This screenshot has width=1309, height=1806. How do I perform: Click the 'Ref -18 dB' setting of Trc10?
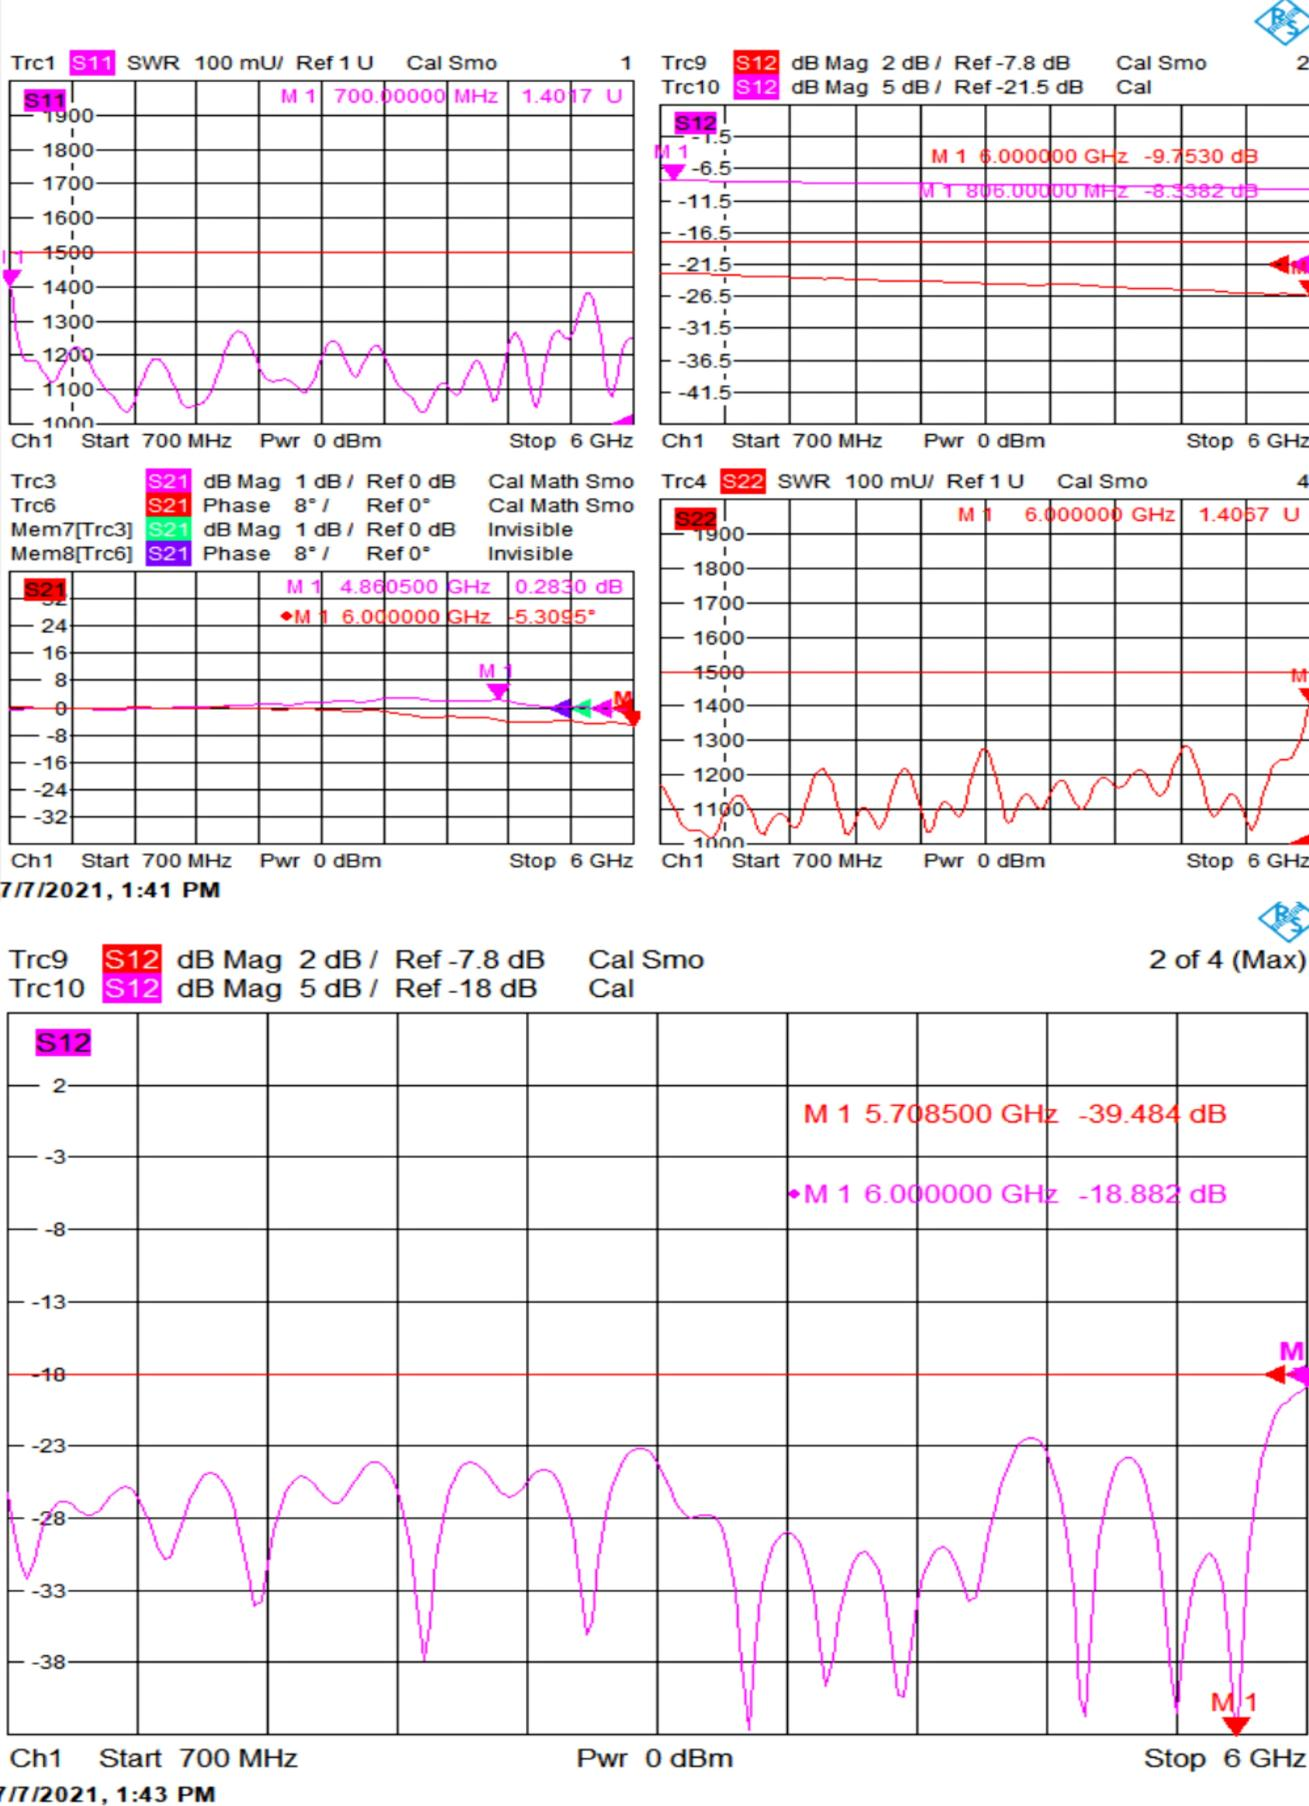466,989
